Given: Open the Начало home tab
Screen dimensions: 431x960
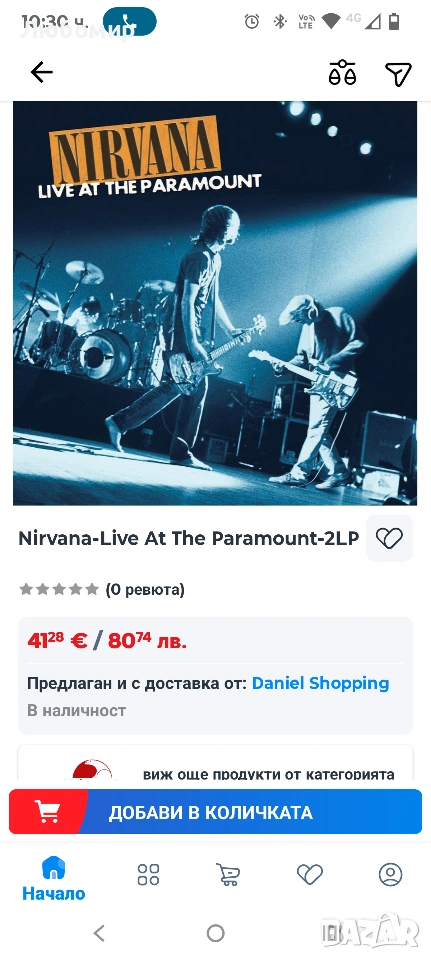Looking at the screenshot, I should 53,879.
